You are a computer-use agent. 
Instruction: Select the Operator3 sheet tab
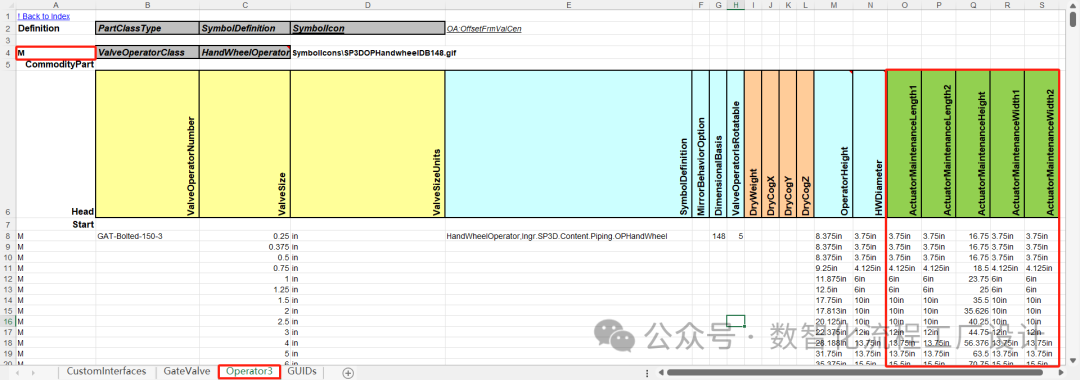tap(249, 372)
